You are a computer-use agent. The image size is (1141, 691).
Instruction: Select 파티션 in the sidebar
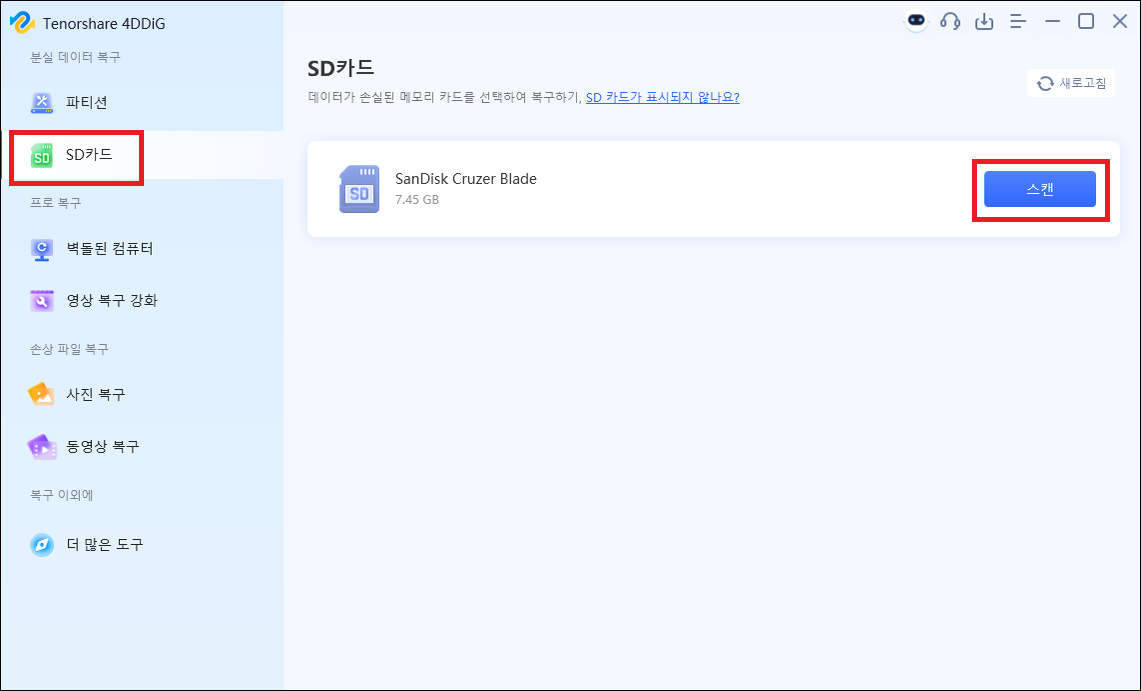(142, 103)
